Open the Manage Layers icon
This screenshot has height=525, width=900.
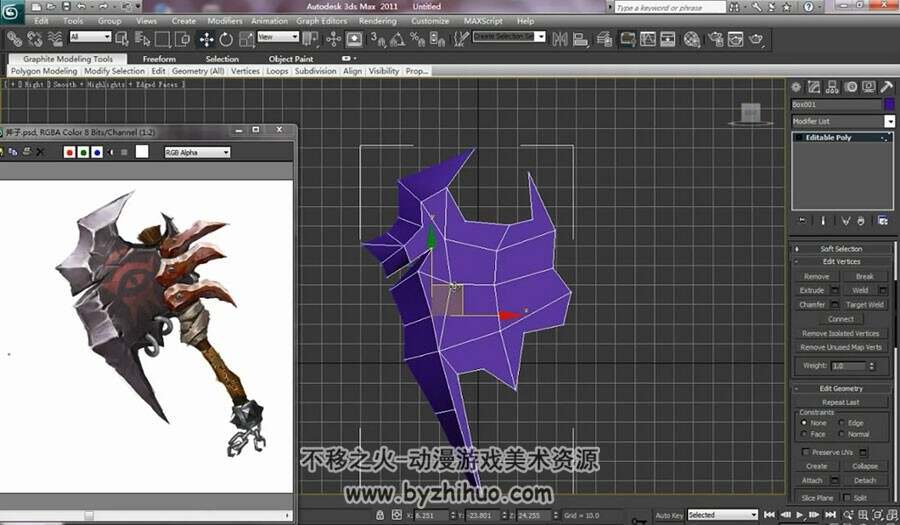point(604,39)
